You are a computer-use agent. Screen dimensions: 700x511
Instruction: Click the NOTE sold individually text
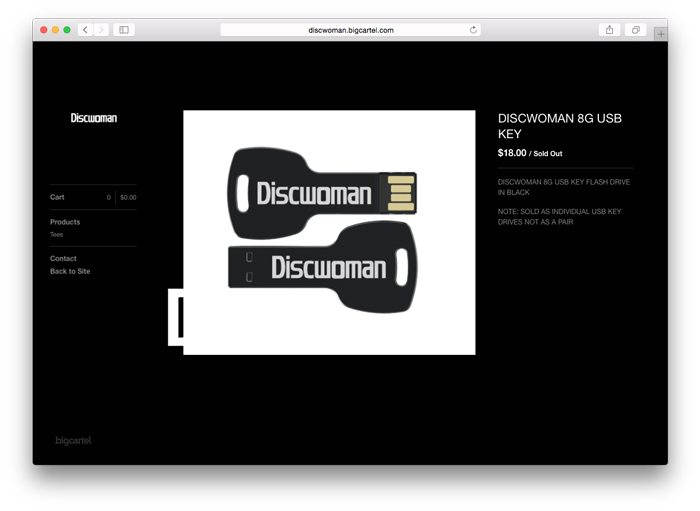(x=559, y=216)
